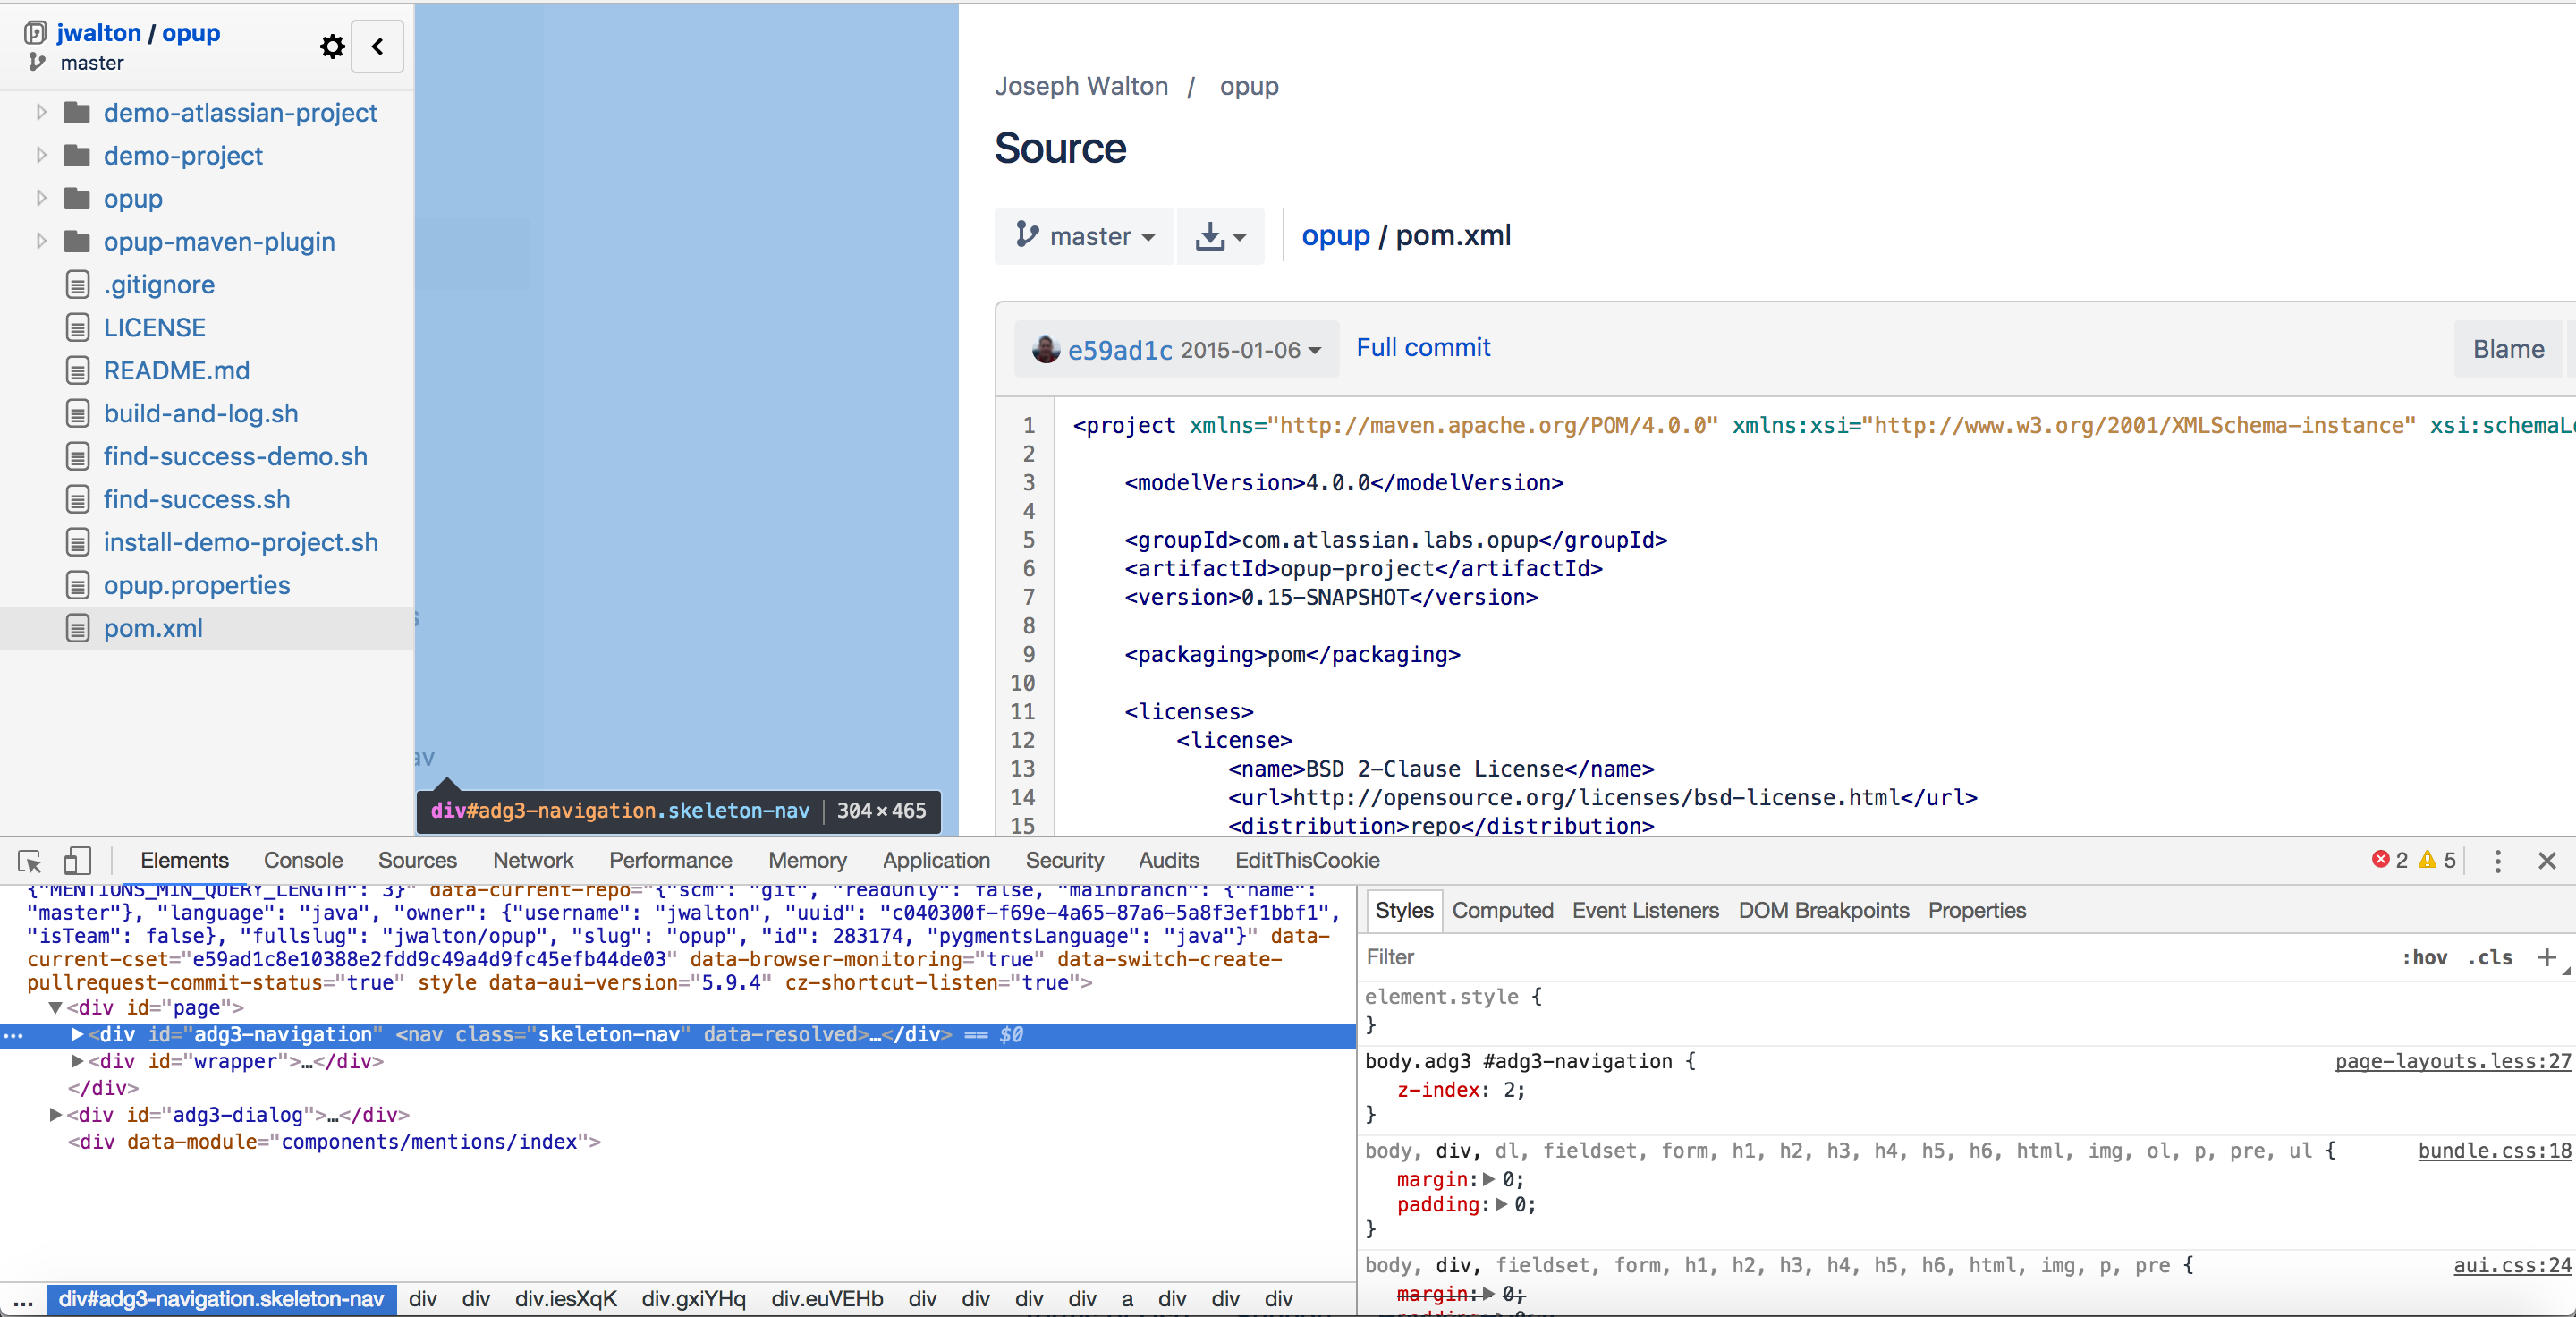This screenshot has height=1317, width=2576.
Task: Collapse the file tree sidebar
Action: 377,46
